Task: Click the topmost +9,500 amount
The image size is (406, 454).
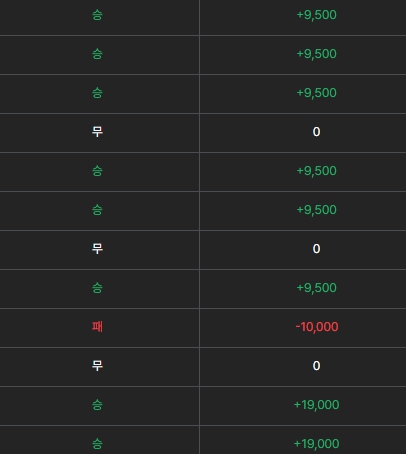Action: coord(317,15)
